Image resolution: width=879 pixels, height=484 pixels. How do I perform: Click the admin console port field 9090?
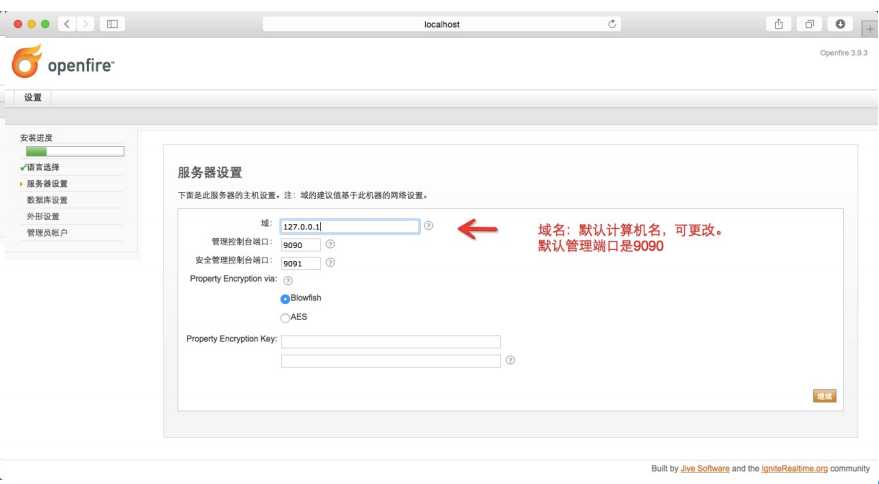tap(300, 245)
